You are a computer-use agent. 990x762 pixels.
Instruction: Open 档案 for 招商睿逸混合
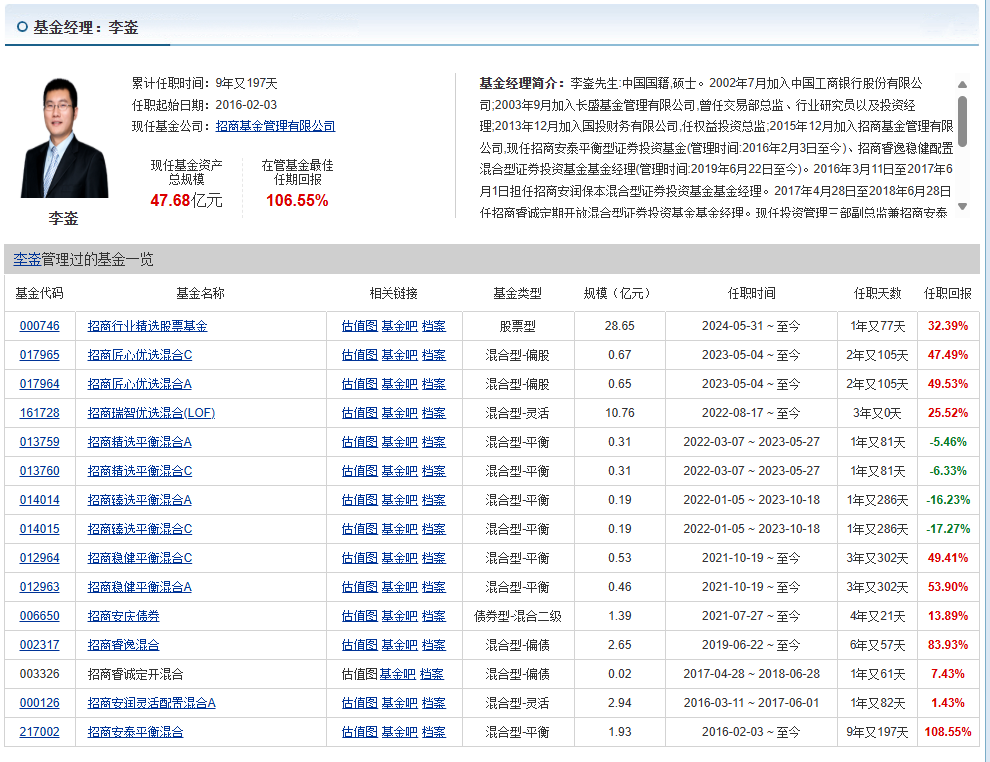(434, 645)
